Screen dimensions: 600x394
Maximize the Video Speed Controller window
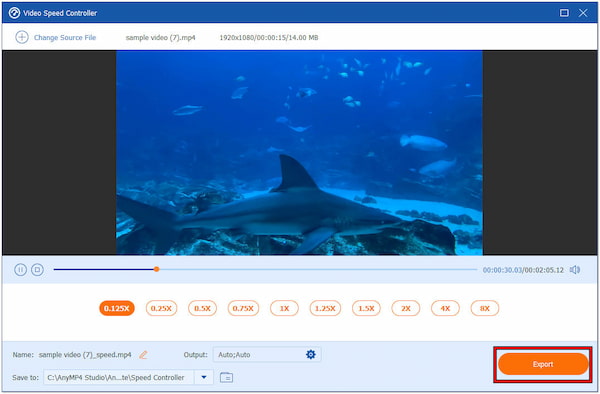[x=564, y=13]
